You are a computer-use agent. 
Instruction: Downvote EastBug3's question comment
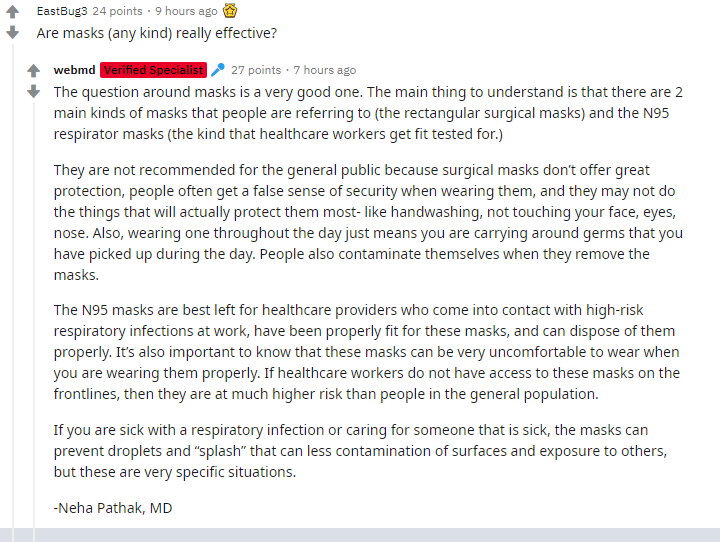click(13, 33)
